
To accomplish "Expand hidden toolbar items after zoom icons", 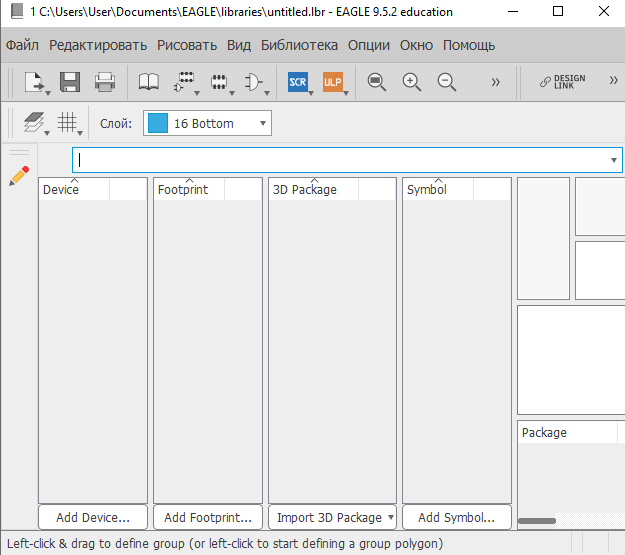I will (x=495, y=82).
